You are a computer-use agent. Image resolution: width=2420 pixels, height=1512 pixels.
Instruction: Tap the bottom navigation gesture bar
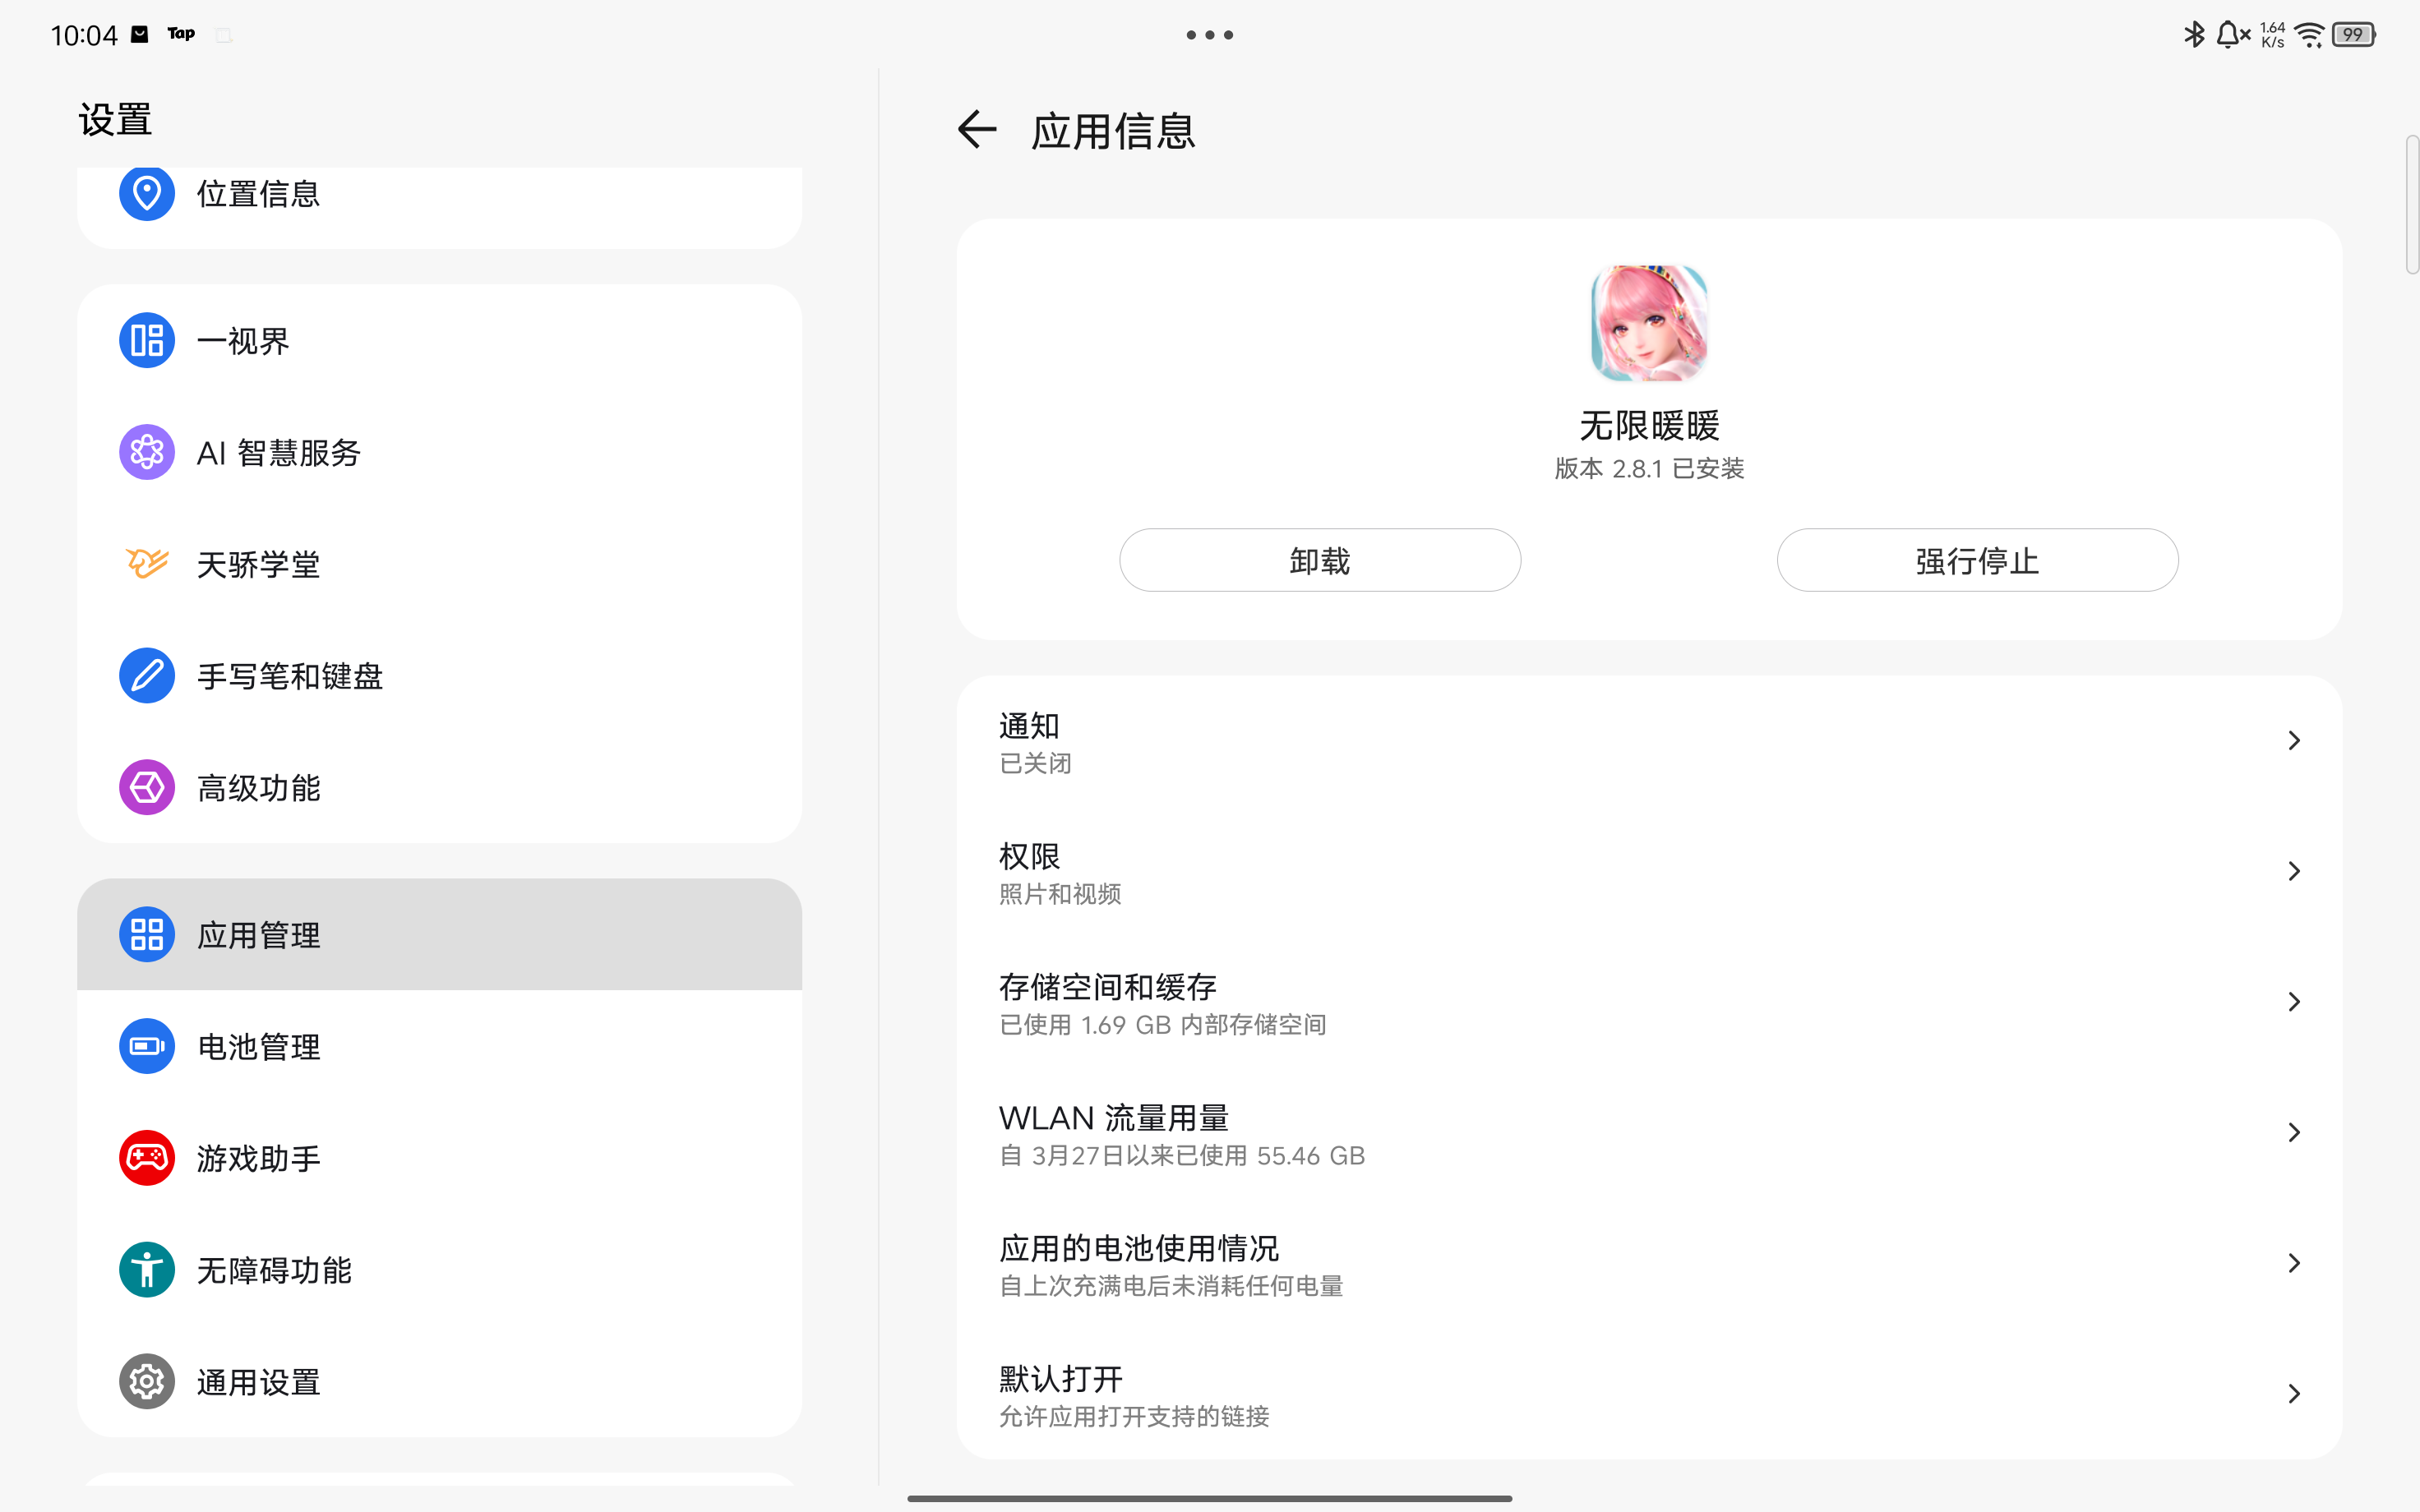click(1210, 1498)
